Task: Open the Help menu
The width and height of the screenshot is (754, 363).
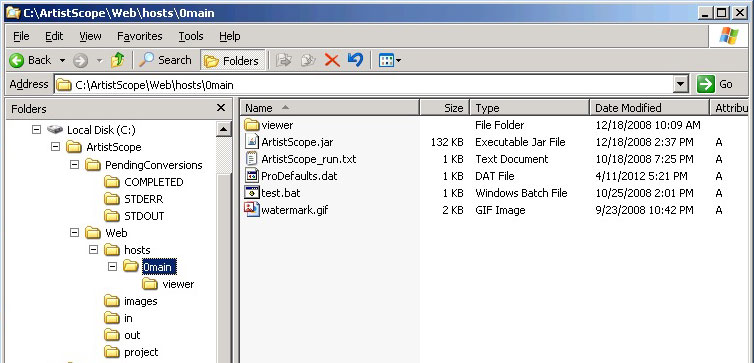Action: click(229, 36)
